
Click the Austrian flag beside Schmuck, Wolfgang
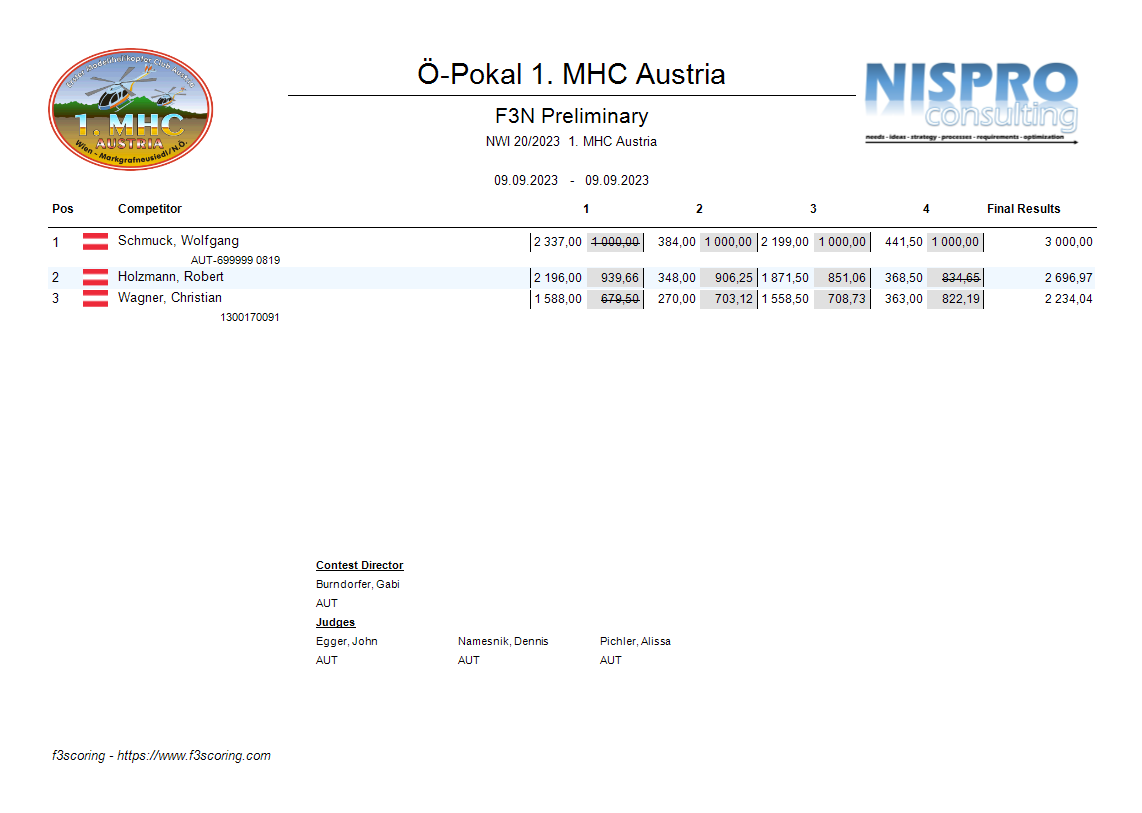click(x=95, y=241)
